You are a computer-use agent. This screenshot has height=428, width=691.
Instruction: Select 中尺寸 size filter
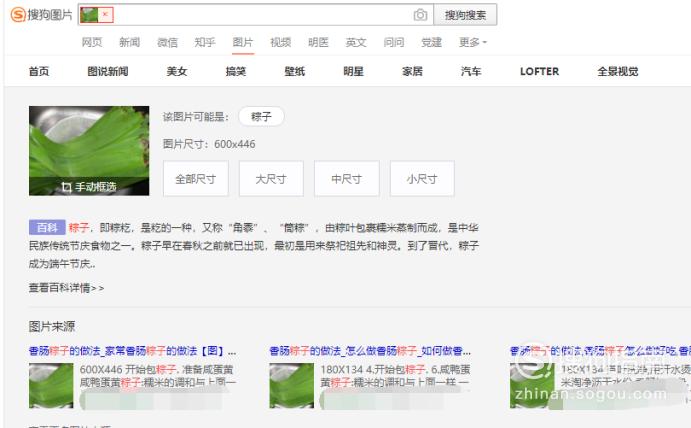tap(346, 179)
